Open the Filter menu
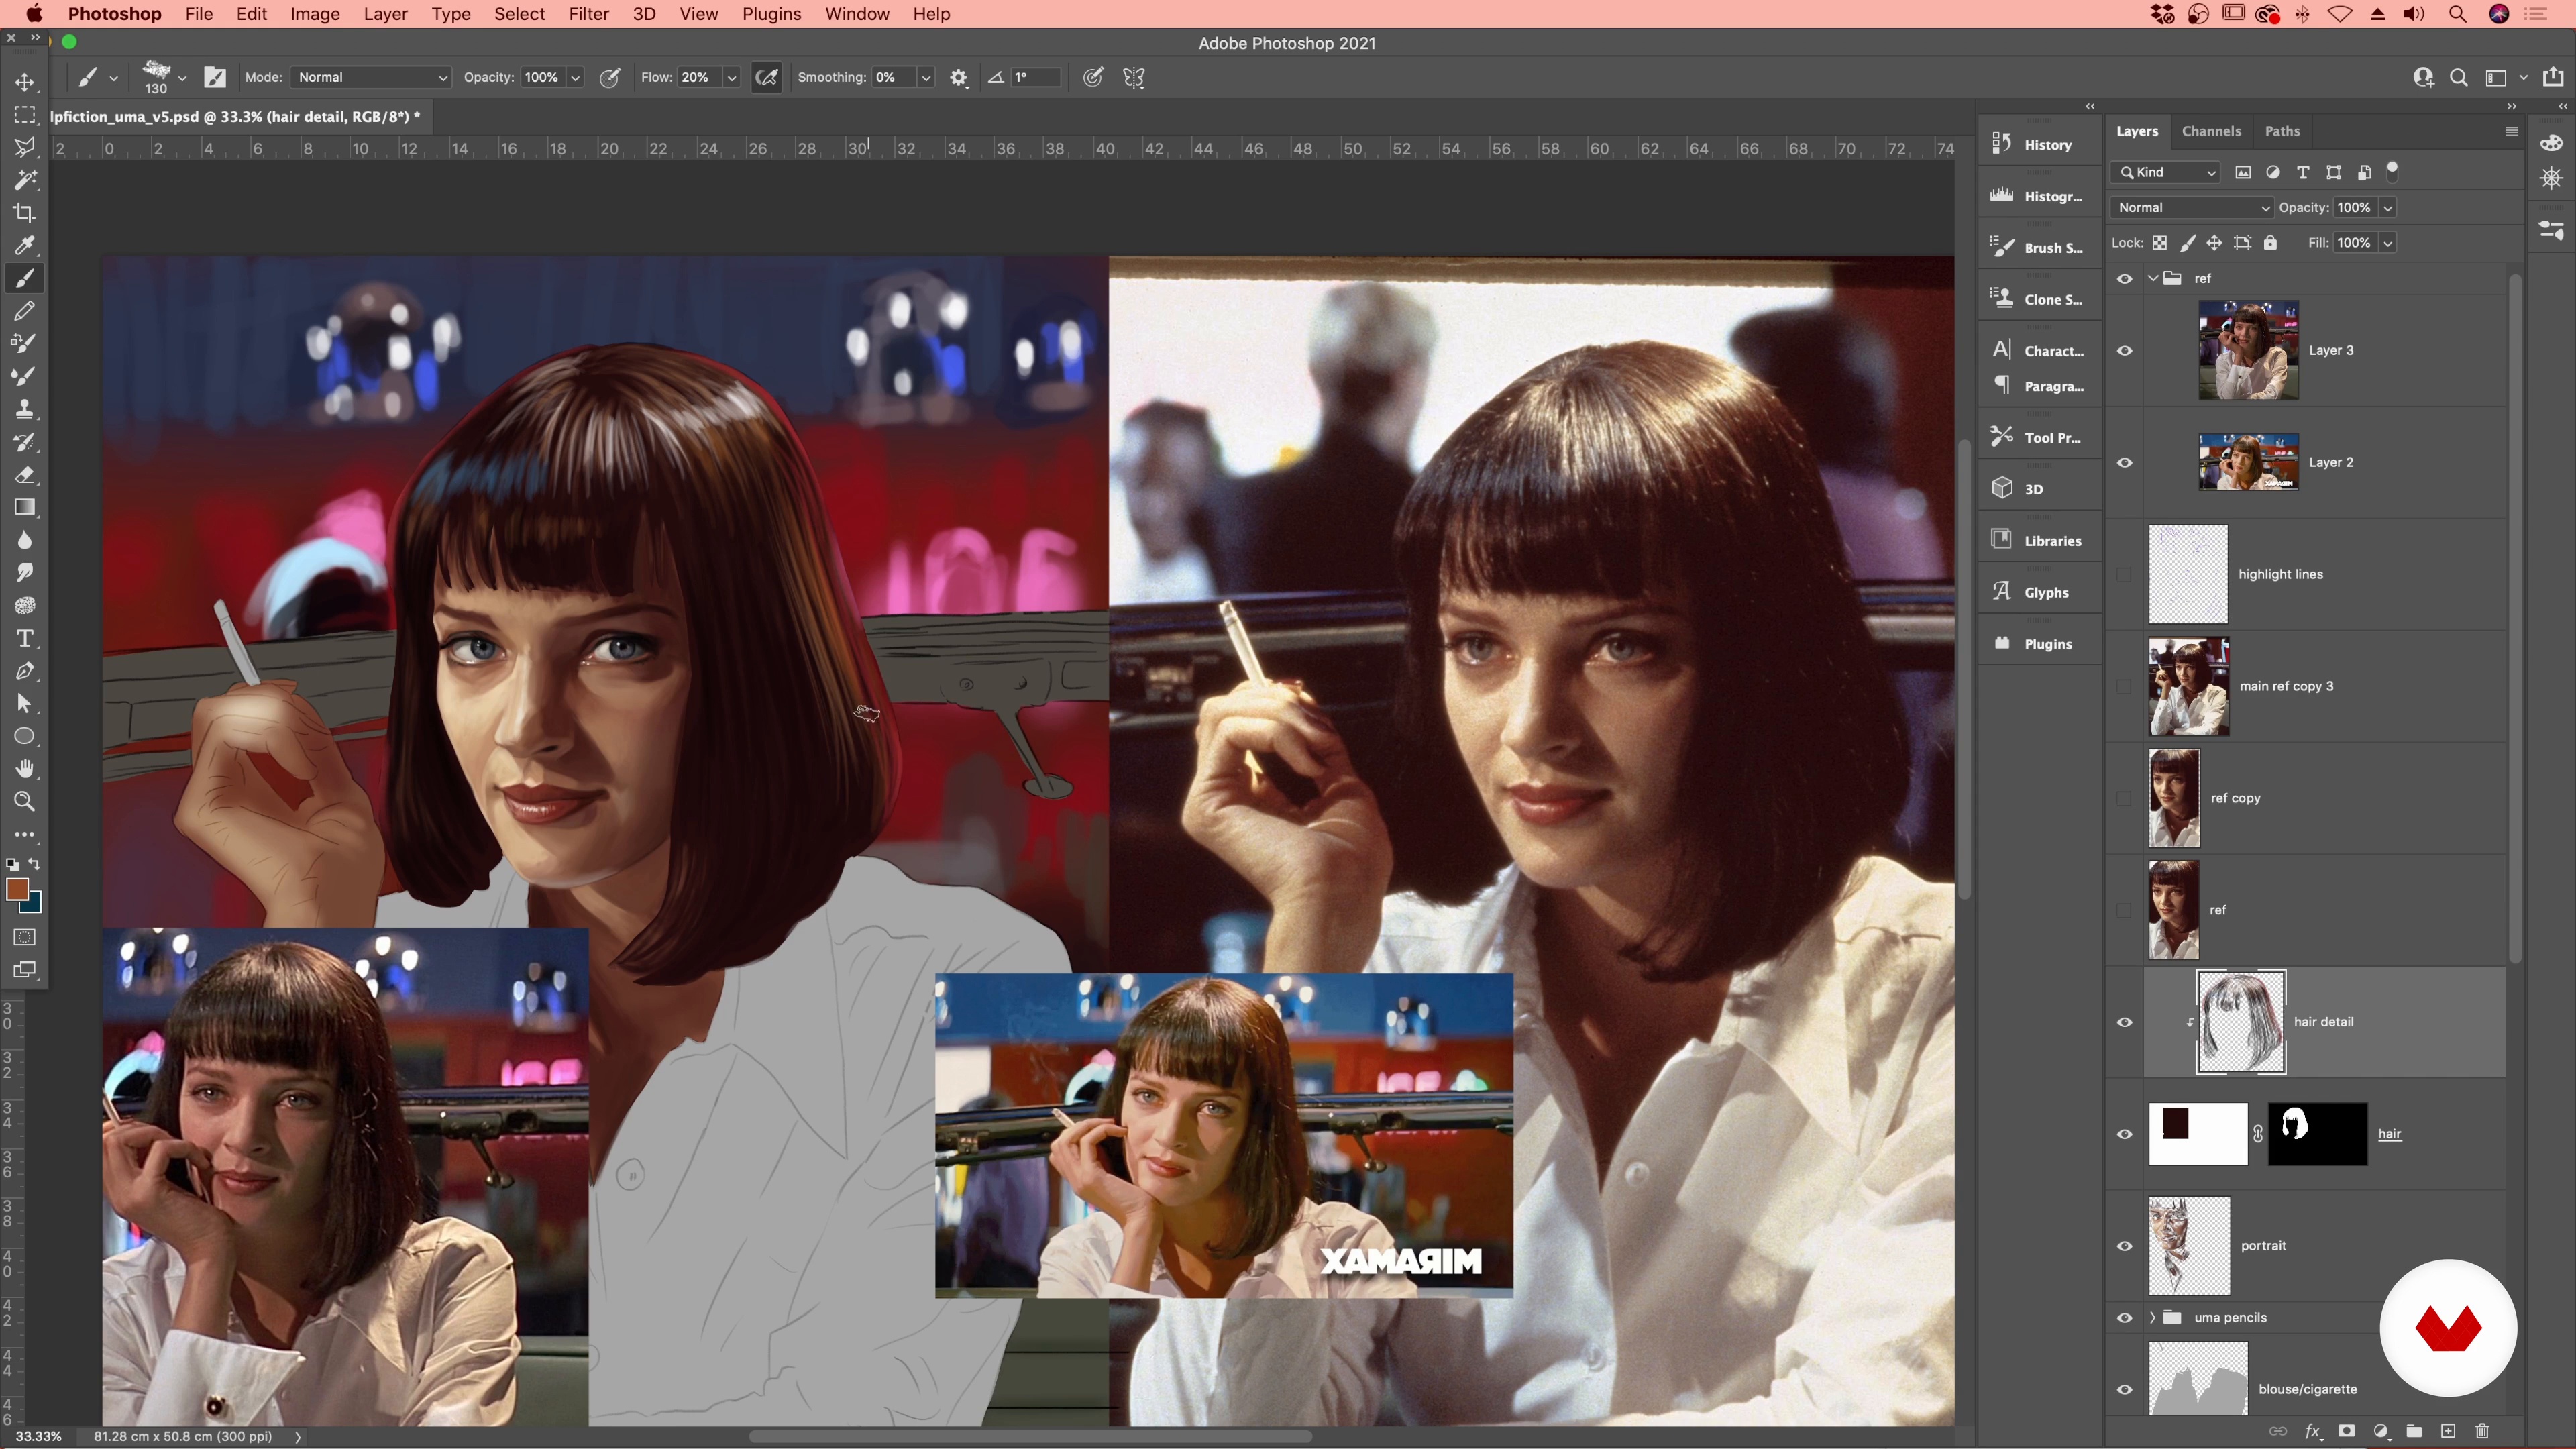Image resolution: width=2576 pixels, height=1449 pixels. pyautogui.click(x=588, y=14)
